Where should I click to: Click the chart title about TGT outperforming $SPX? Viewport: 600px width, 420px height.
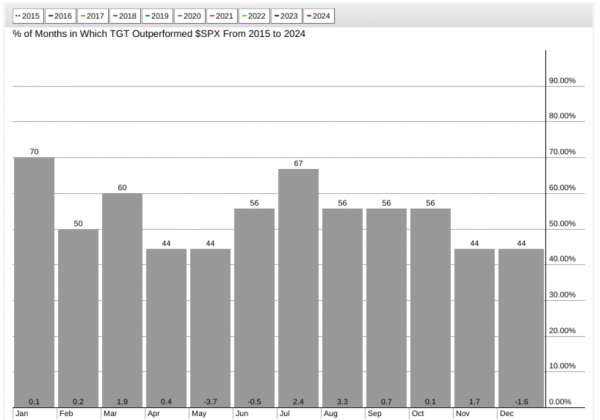(159, 34)
